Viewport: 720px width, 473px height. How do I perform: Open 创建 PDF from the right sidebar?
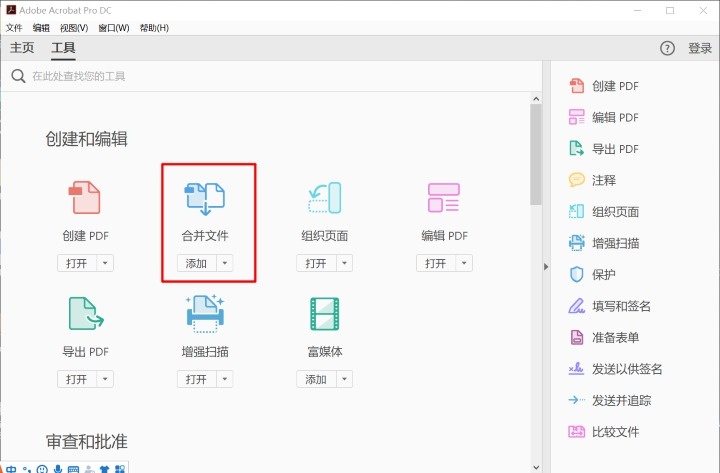pos(604,86)
